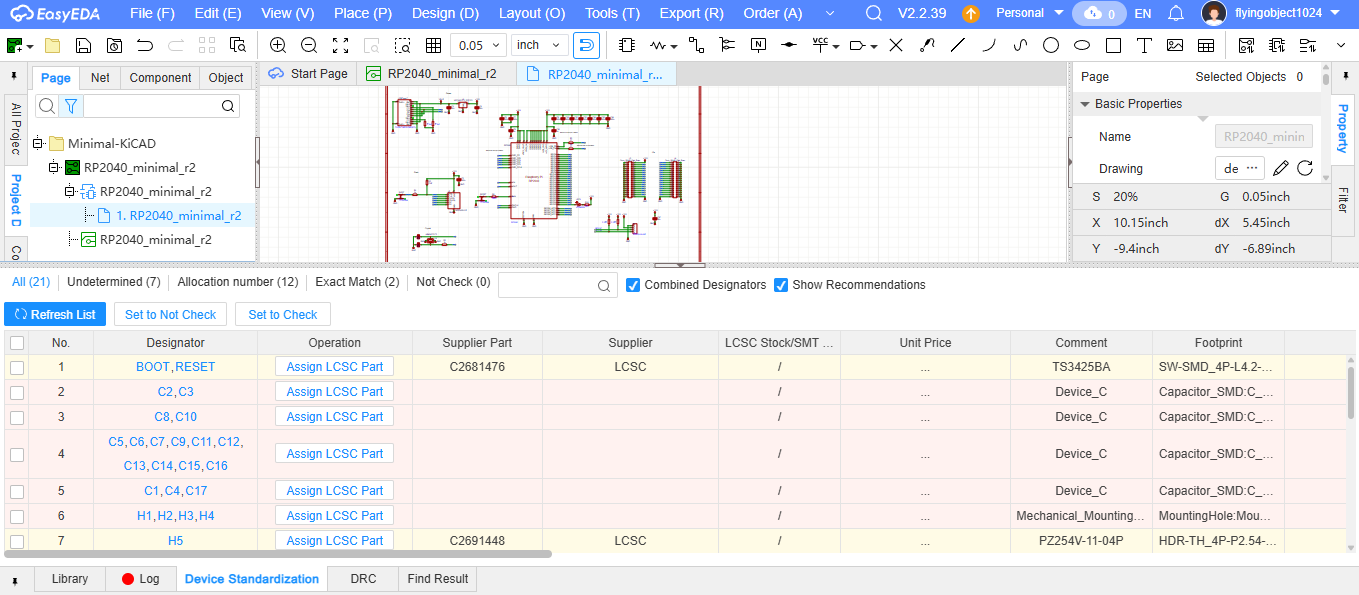Open the inch unit dropdown
This screenshot has width=1359, height=595.
[540, 46]
